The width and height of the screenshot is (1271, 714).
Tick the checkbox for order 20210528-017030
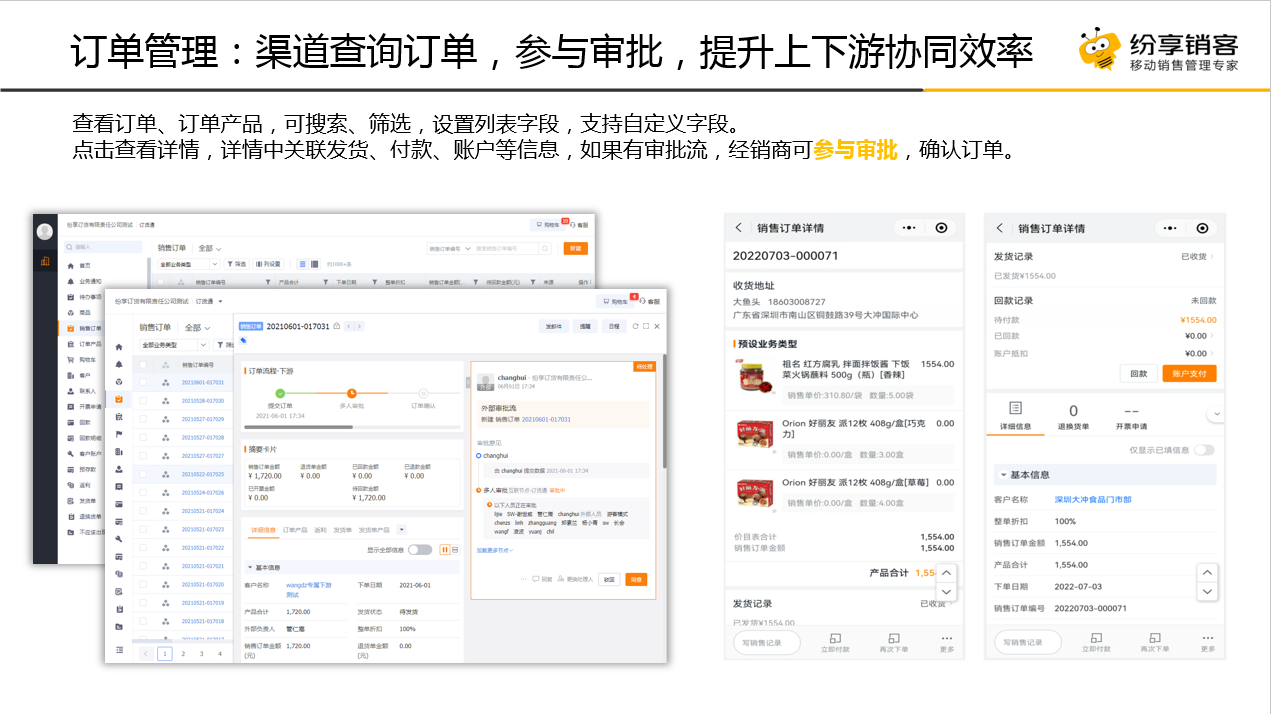143,401
